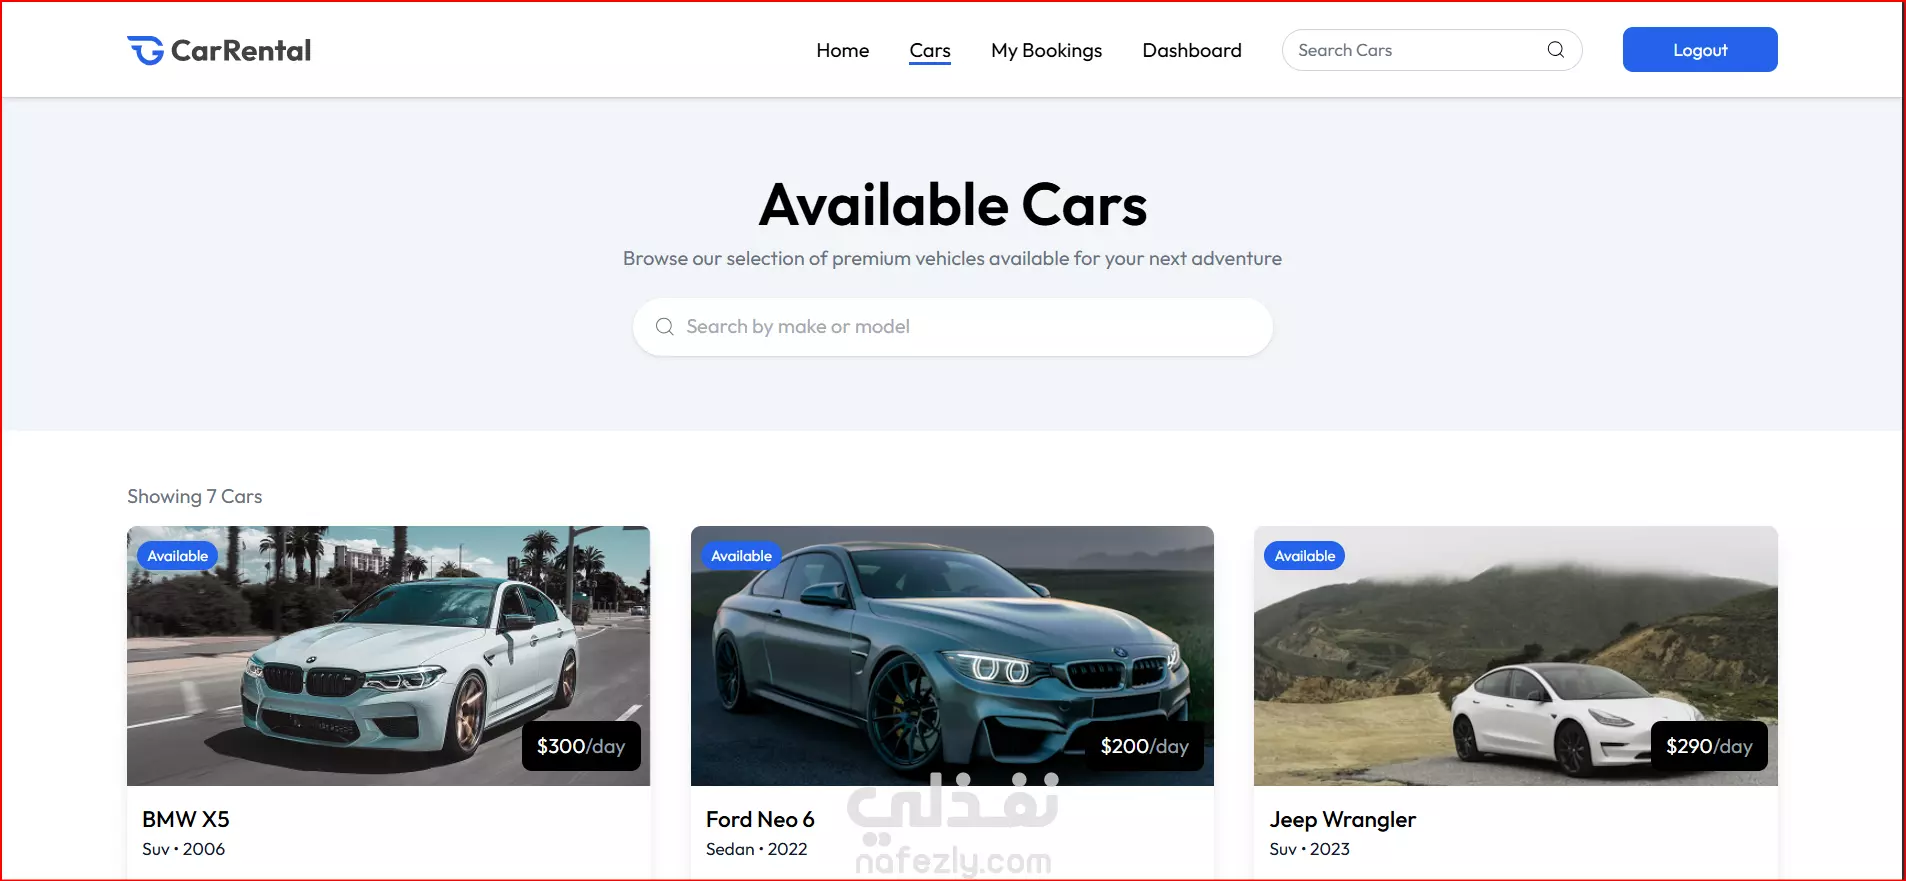The width and height of the screenshot is (1906, 881).
Task: Click the 'Suv • 2023' subtitle
Action: tap(1309, 849)
